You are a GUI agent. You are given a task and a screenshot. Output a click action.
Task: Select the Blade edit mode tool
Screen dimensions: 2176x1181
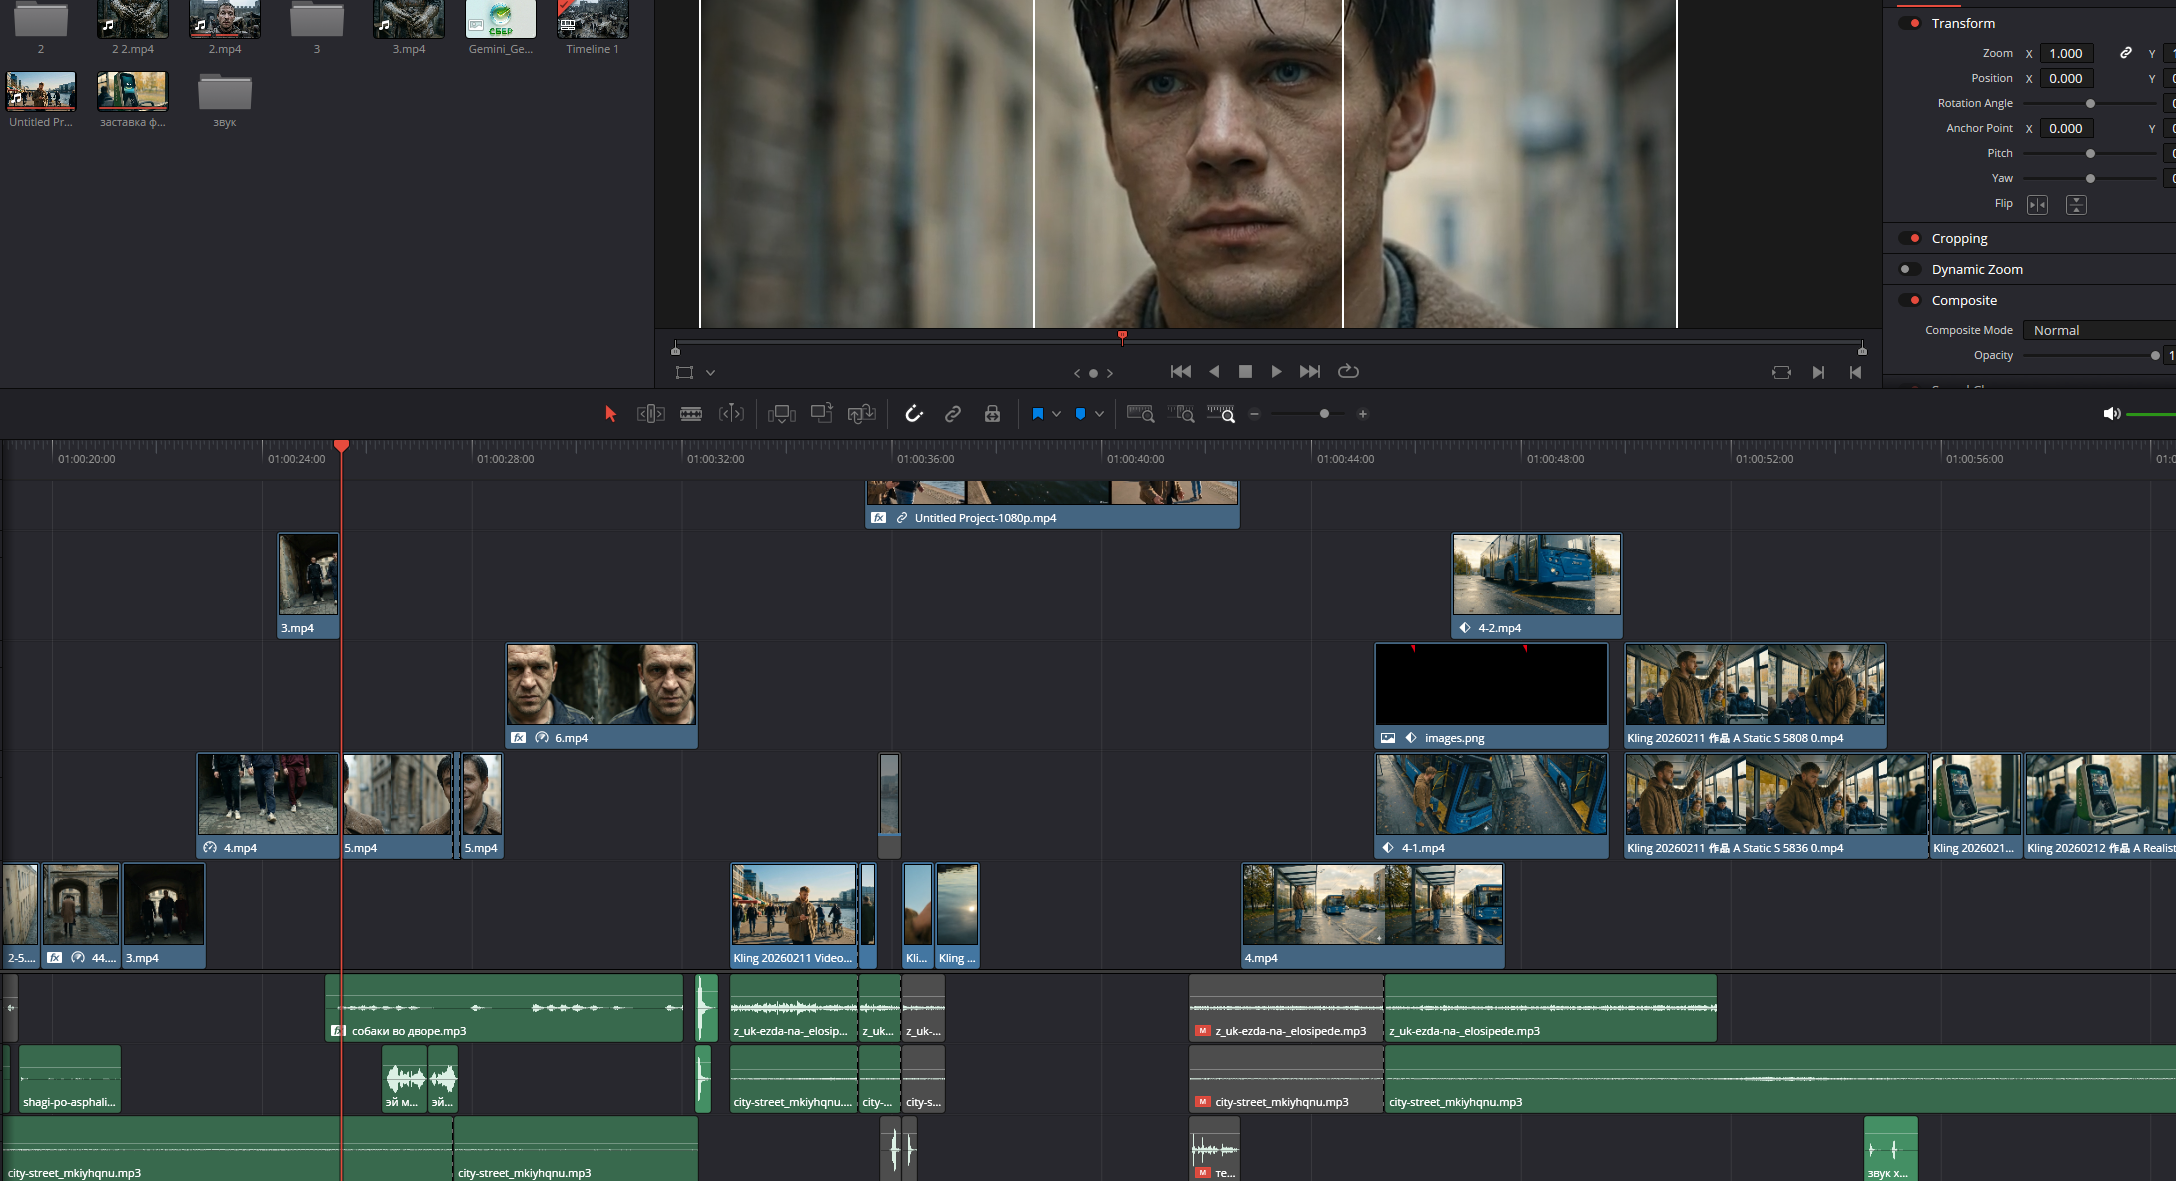pos(691,414)
